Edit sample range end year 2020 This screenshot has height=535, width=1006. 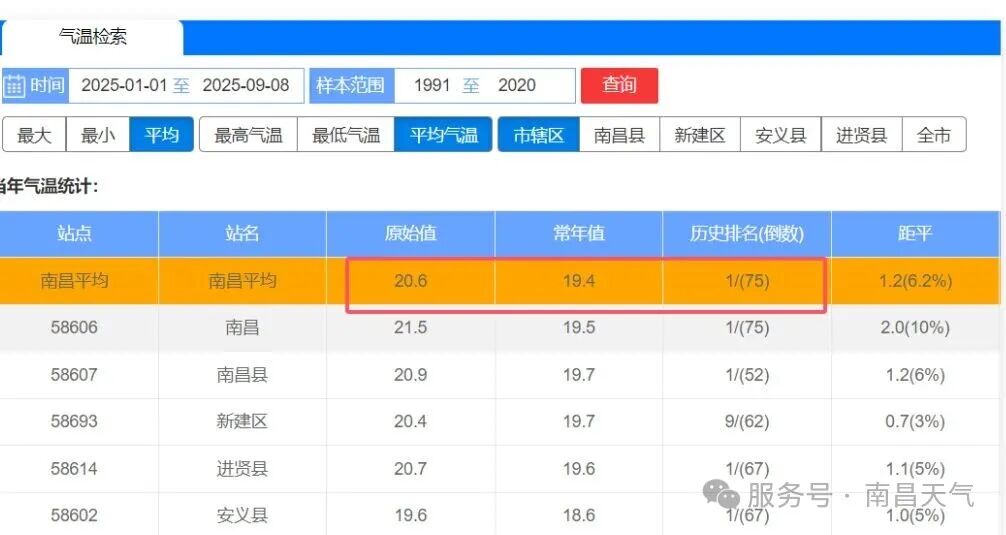coord(516,85)
